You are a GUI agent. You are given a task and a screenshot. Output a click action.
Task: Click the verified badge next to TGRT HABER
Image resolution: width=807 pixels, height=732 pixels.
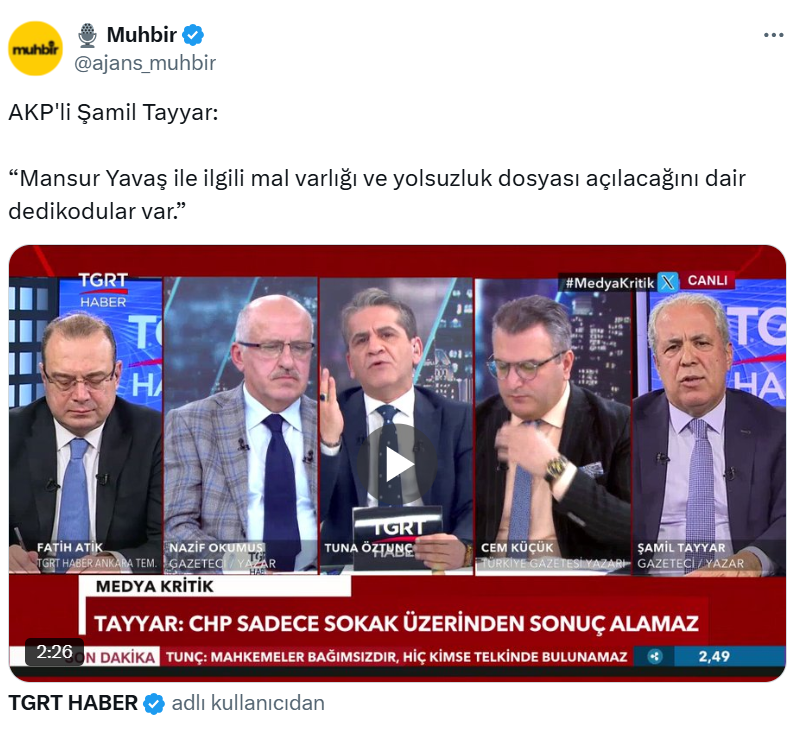tap(154, 703)
